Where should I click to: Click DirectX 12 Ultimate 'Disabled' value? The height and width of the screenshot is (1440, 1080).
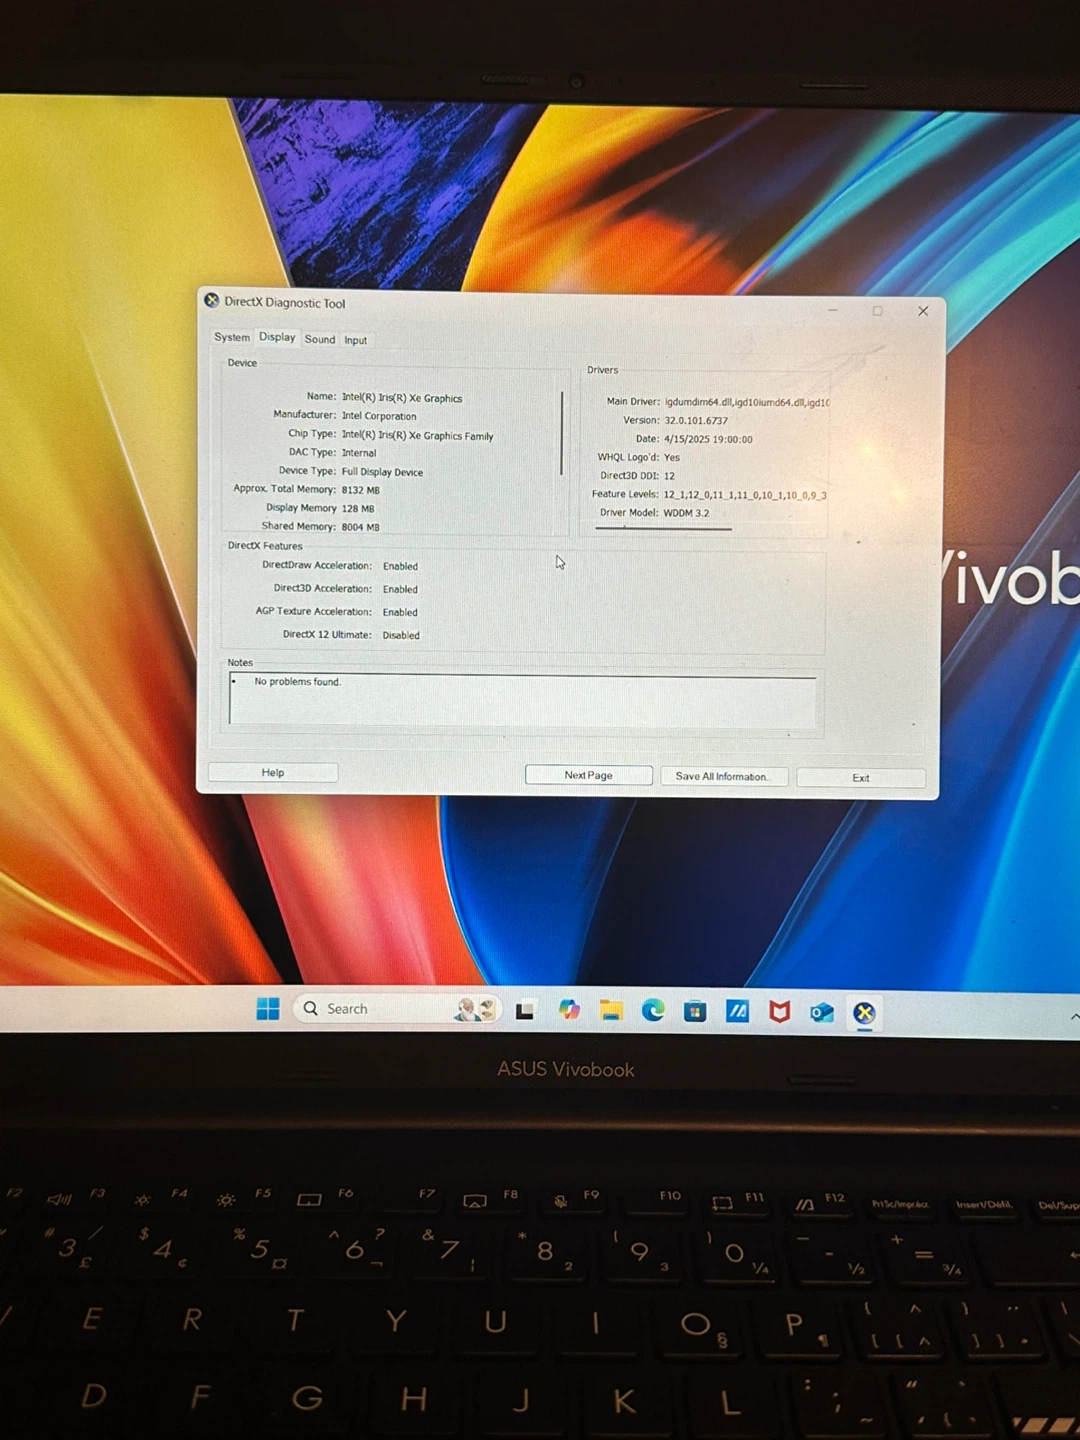401,635
